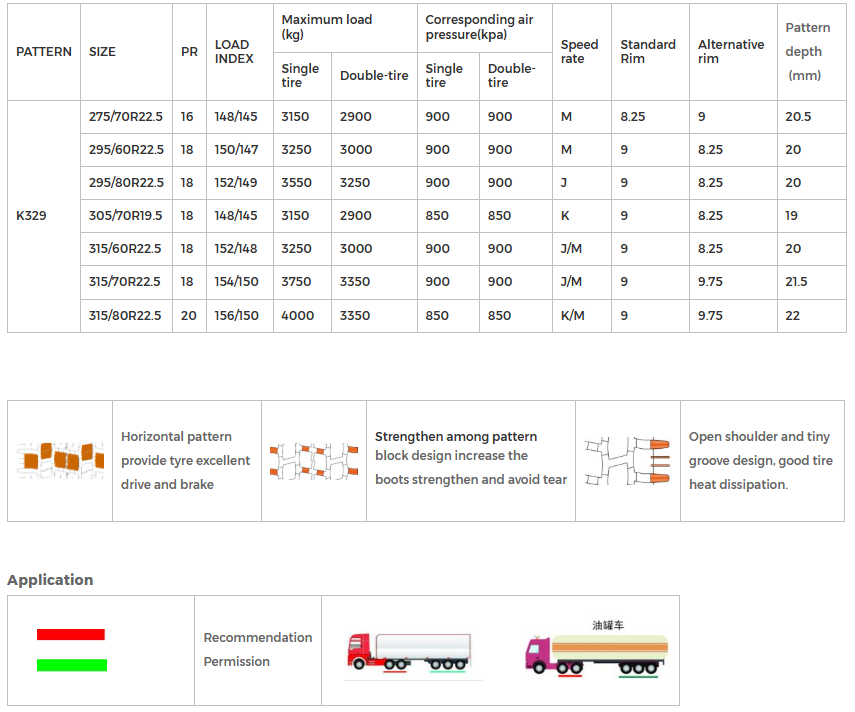Click the 'Standard Rim' column header

coord(648,52)
